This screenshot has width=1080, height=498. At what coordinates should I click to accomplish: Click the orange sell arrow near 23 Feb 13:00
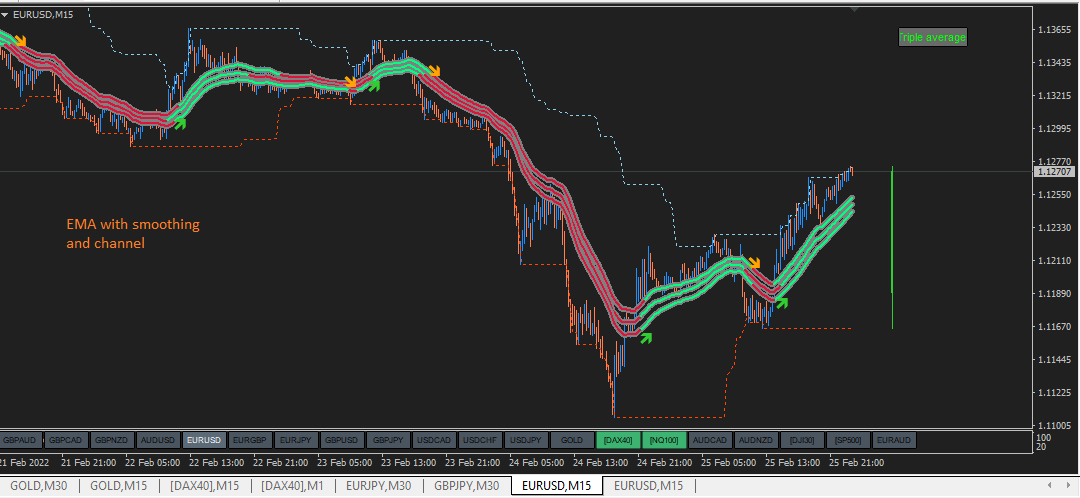(435, 70)
